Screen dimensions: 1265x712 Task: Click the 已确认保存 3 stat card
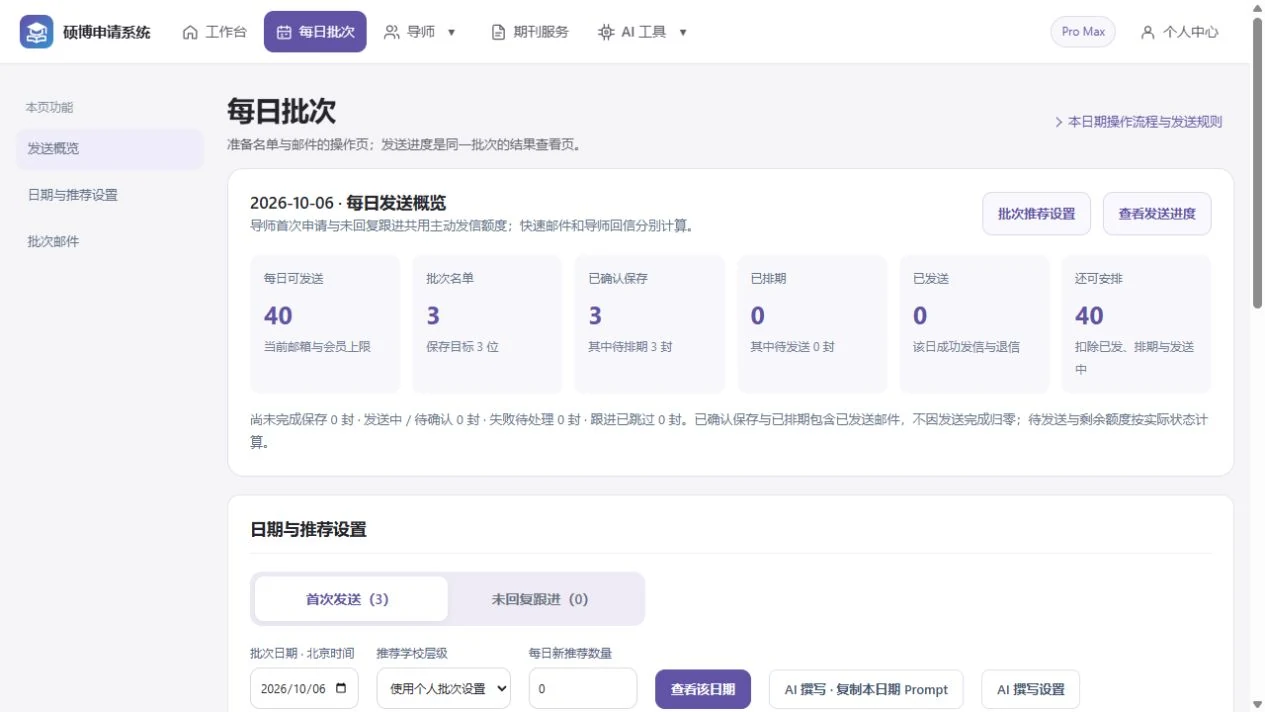[650, 324]
